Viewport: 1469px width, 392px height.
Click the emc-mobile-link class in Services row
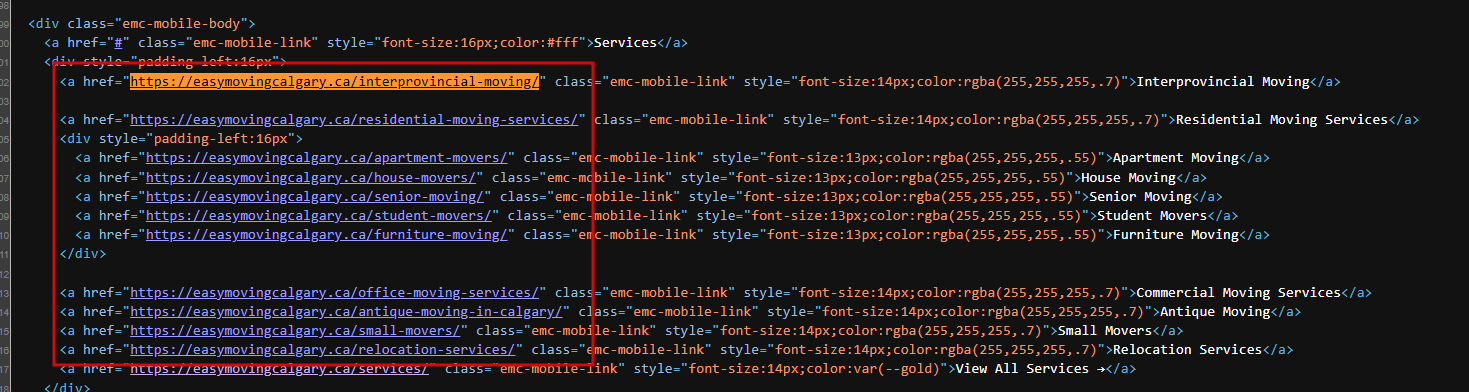tap(252, 43)
